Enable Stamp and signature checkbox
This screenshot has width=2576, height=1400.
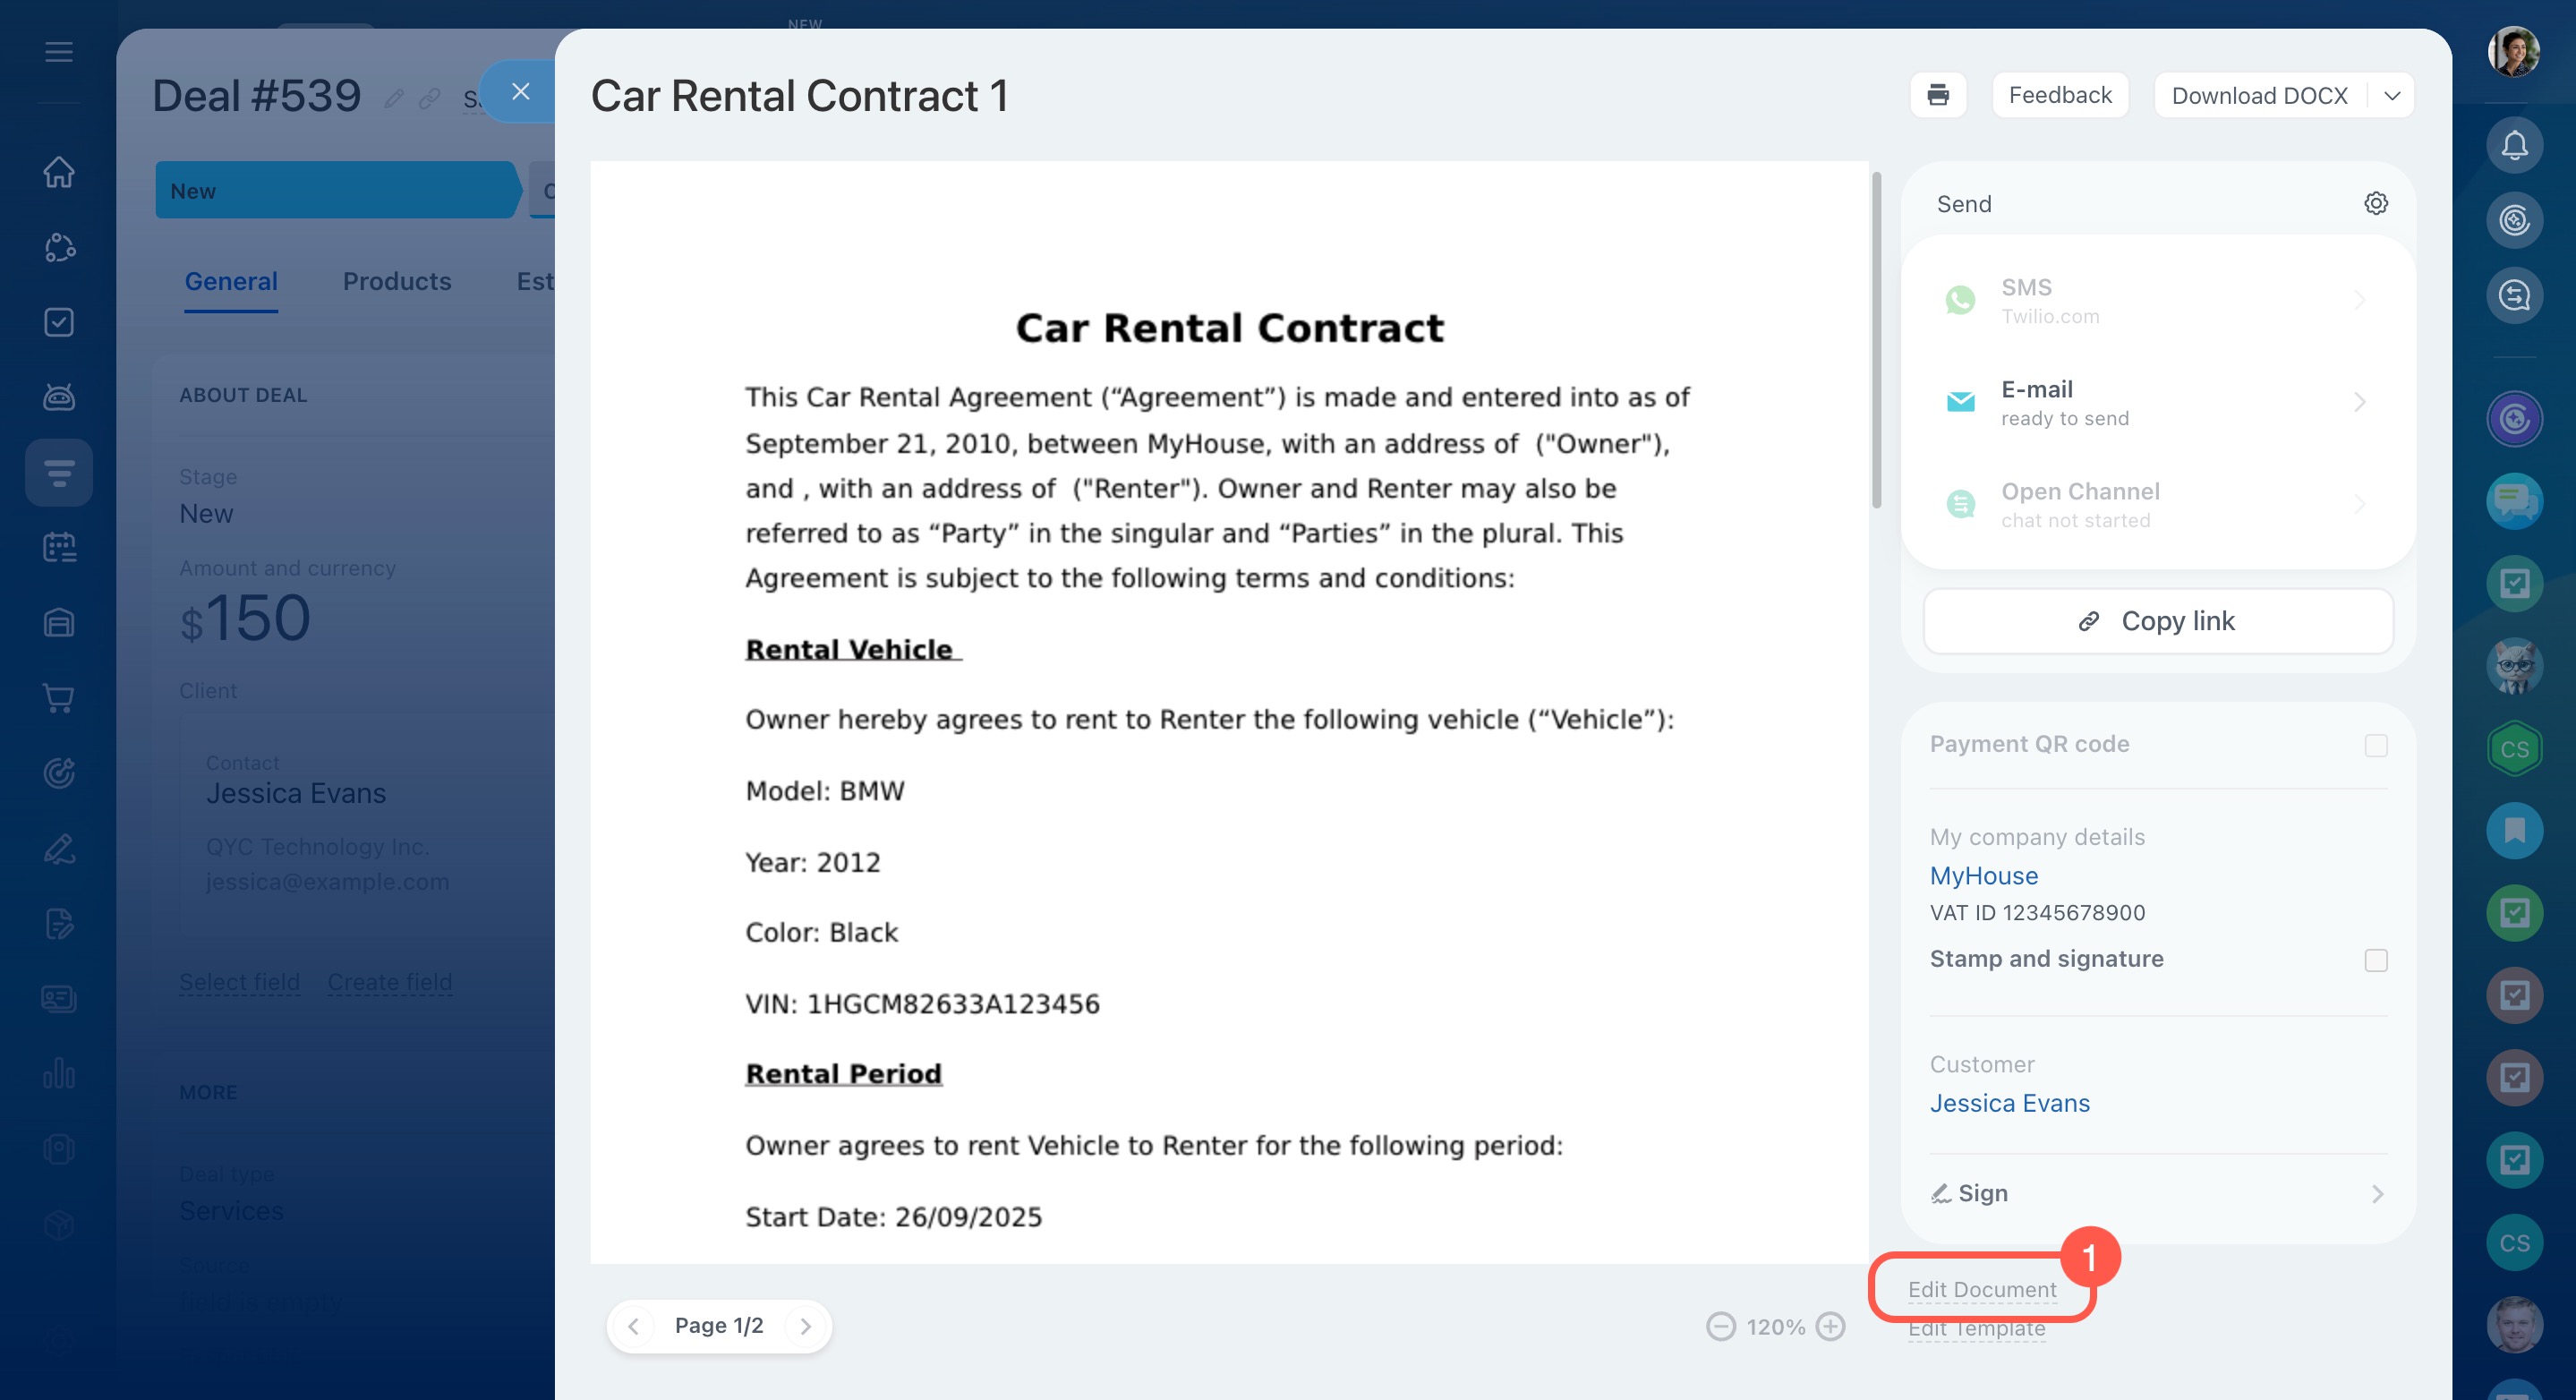[2375, 960]
